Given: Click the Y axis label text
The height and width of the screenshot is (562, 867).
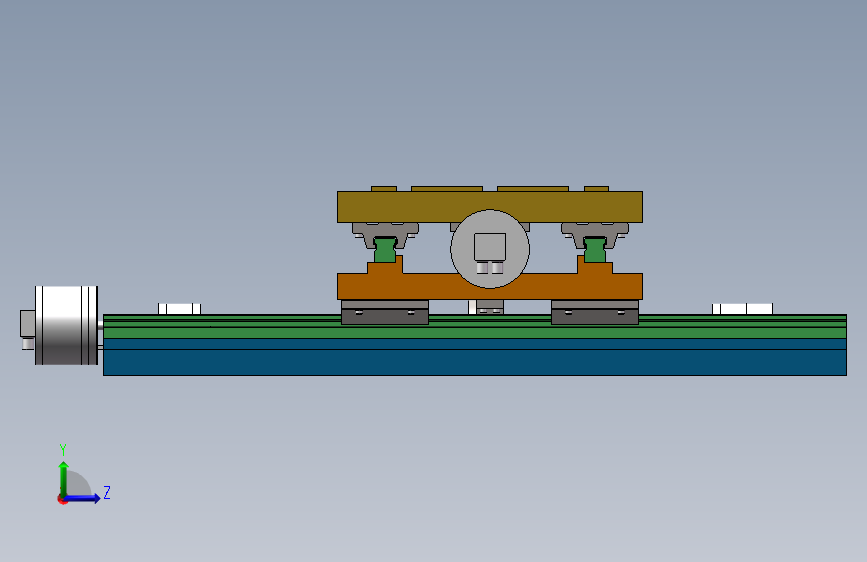Looking at the screenshot, I should coord(63,449).
